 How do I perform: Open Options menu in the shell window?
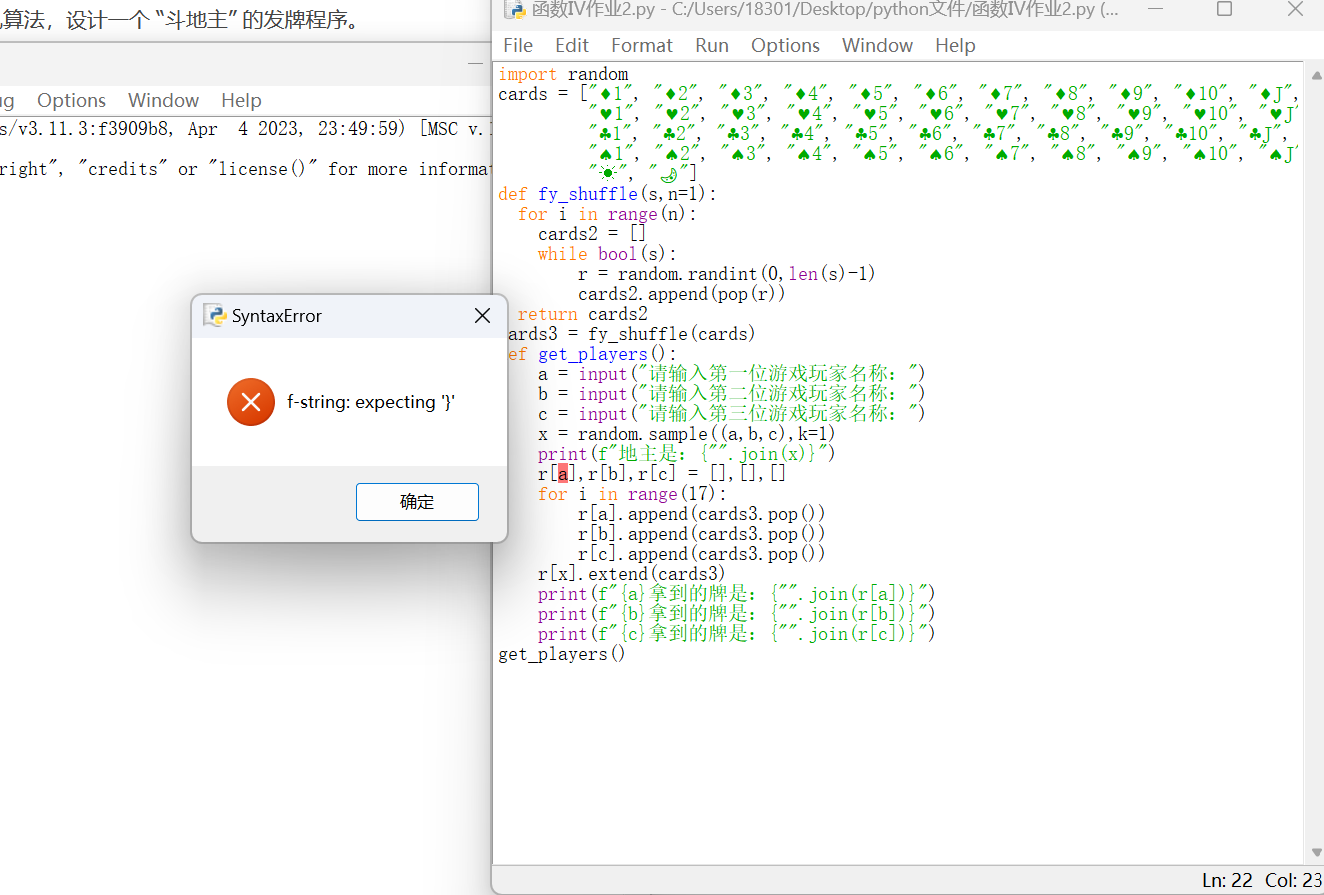click(71, 101)
